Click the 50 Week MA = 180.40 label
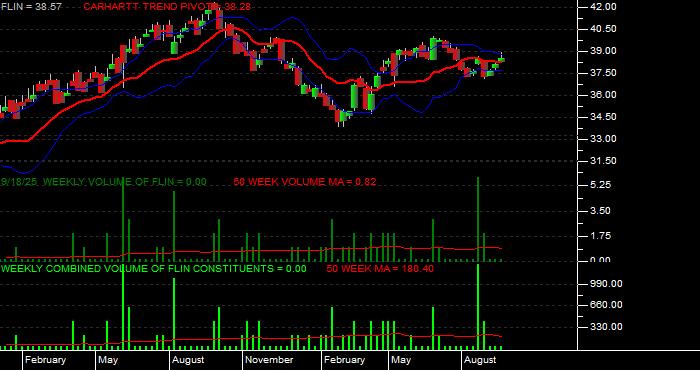Viewport: 700px width, 370px height. tap(380, 269)
